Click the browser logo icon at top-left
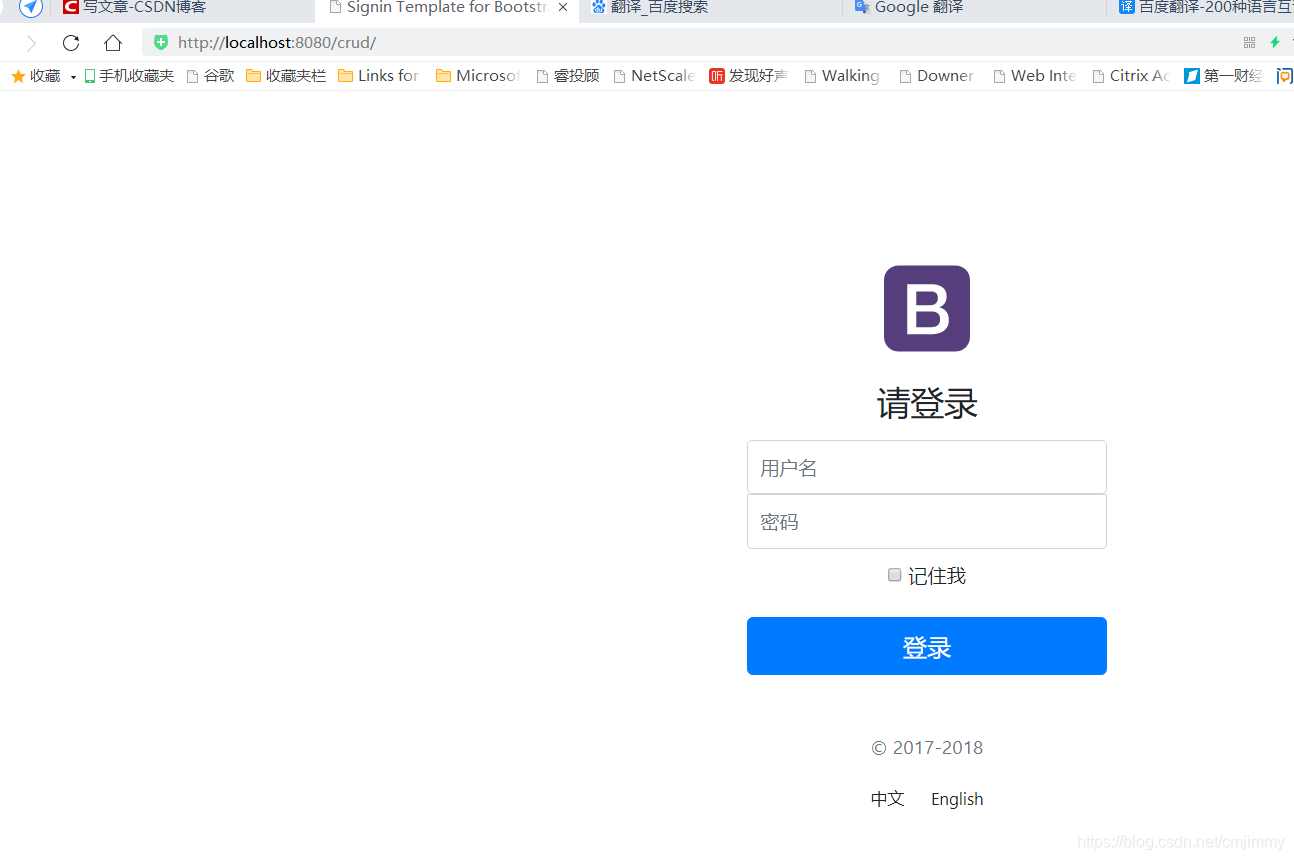Image resolution: width=1294 pixels, height=860 pixels. pos(31,8)
